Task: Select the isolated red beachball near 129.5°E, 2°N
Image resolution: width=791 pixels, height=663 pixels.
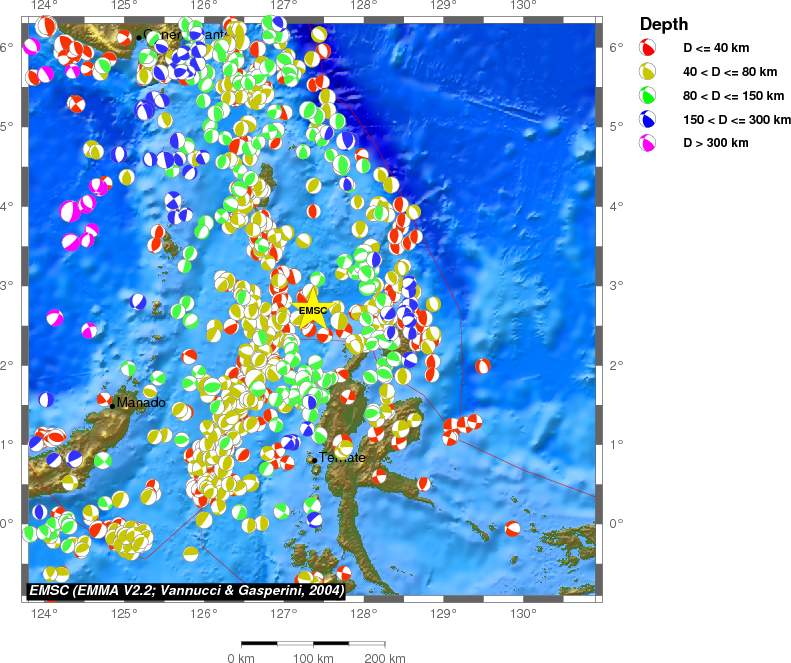Action: (x=483, y=366)
